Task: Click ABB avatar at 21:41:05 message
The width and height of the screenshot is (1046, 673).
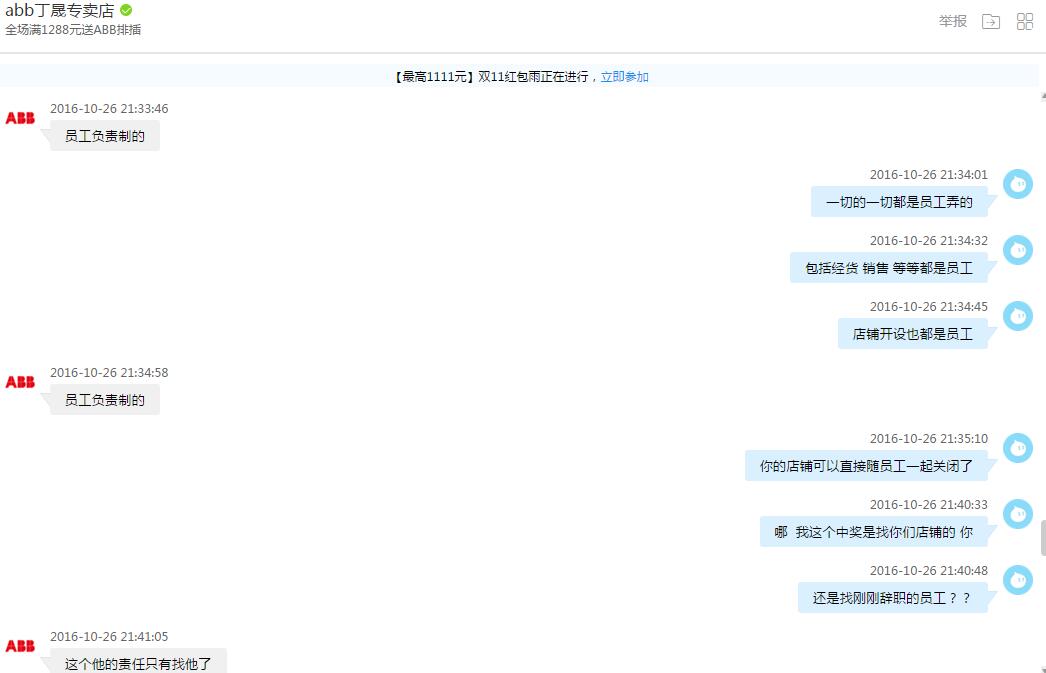Action: coord(20,646)
